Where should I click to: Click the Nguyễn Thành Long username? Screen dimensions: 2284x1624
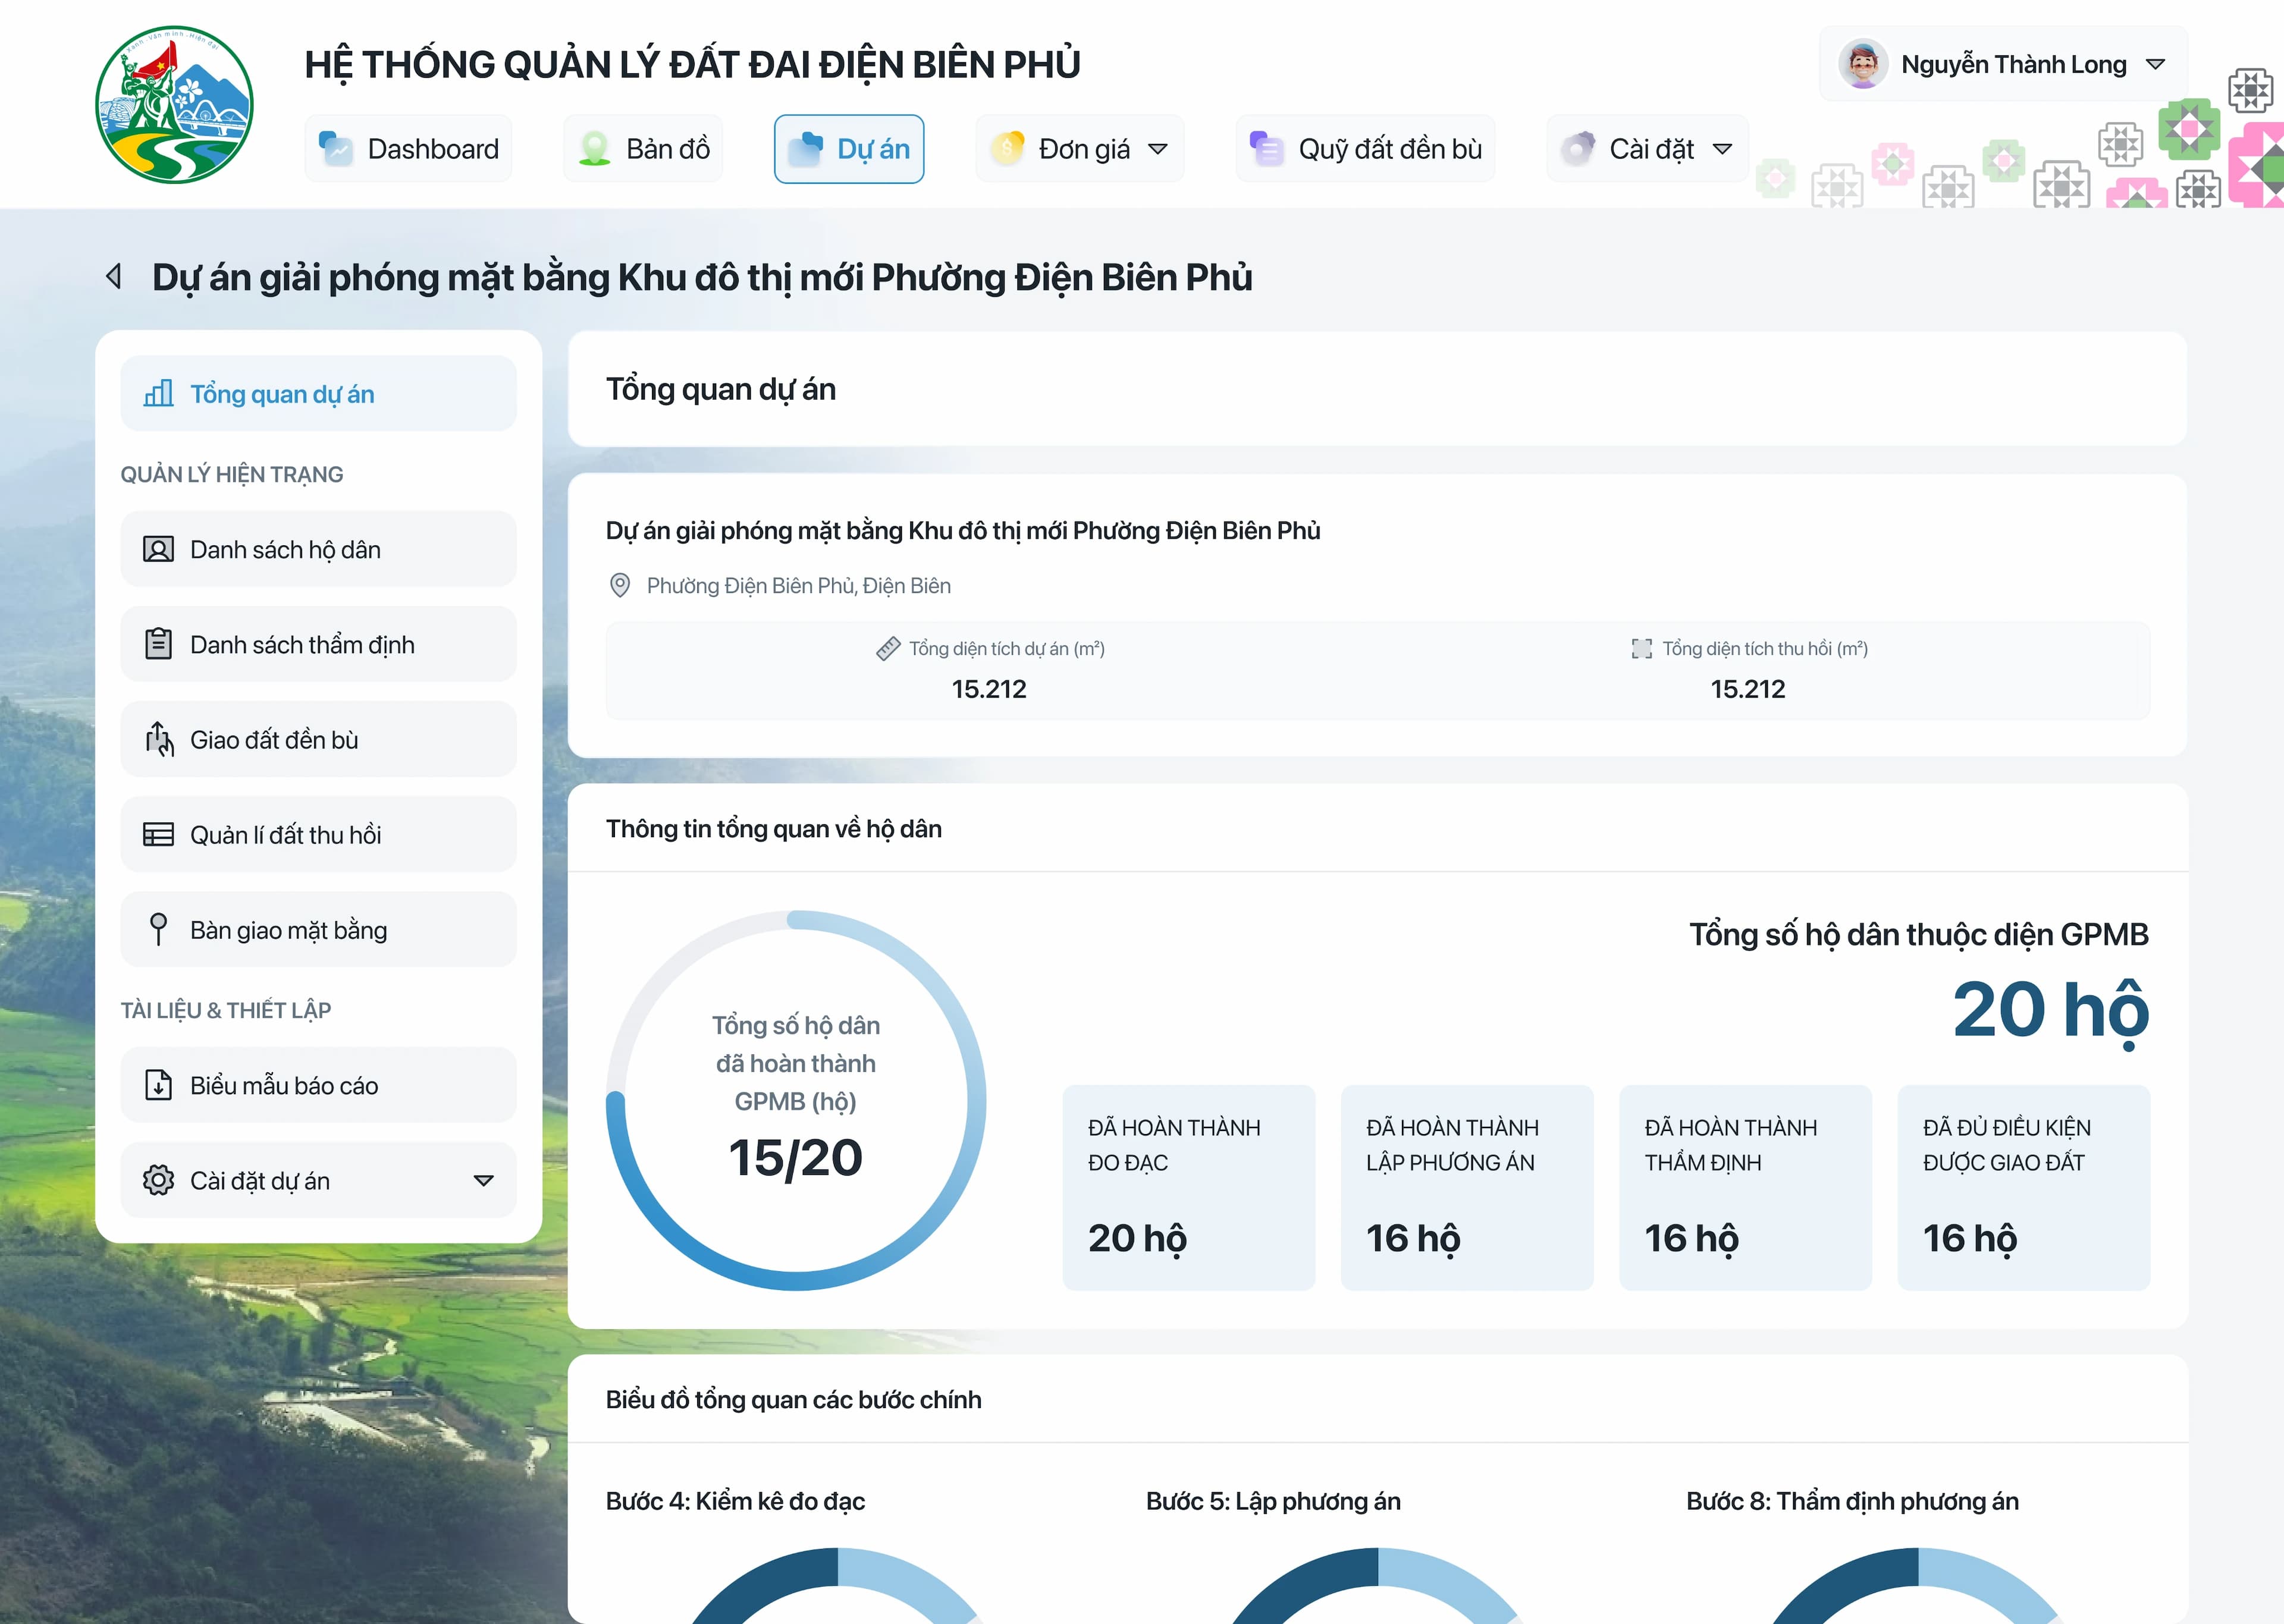pyautogui.click(x=2013, y=64)
